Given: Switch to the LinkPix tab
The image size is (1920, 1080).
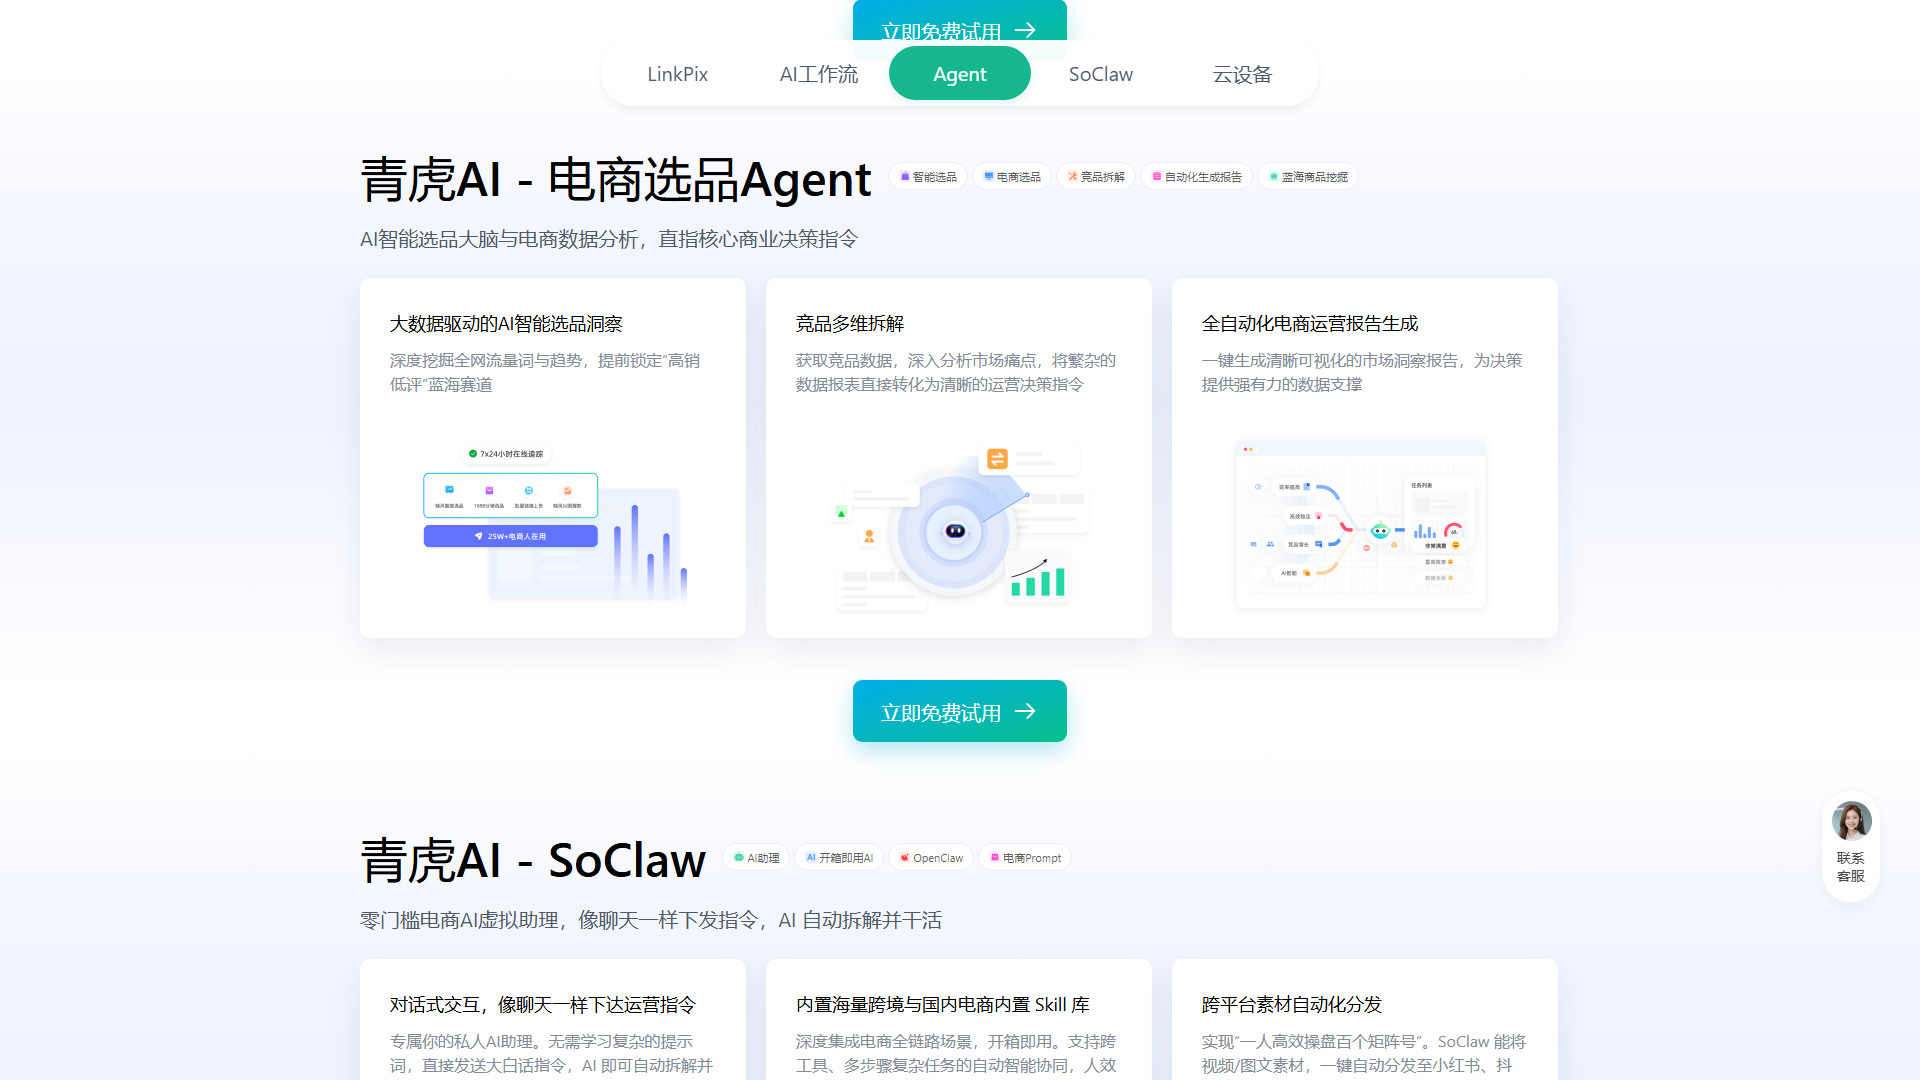Looking at the screenshot, I should coord(677,74).
